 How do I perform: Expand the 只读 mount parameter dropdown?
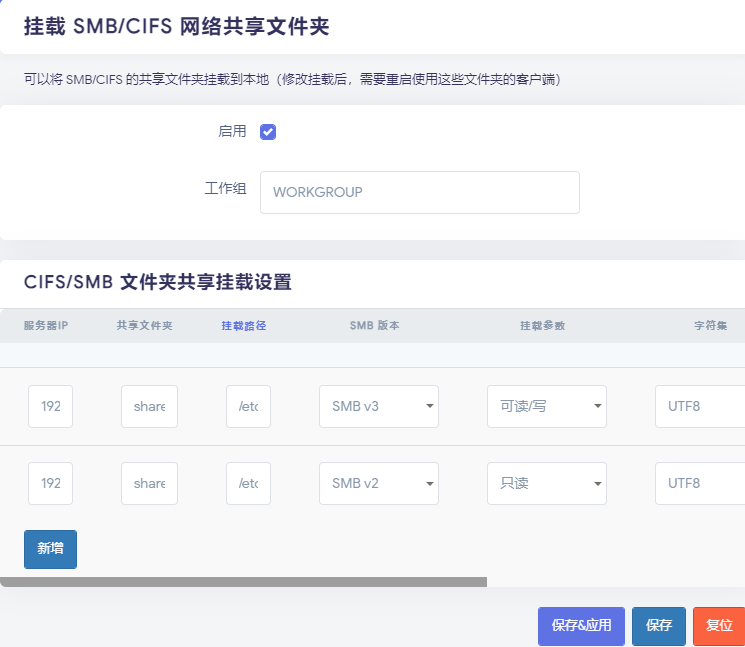(546, 483)
